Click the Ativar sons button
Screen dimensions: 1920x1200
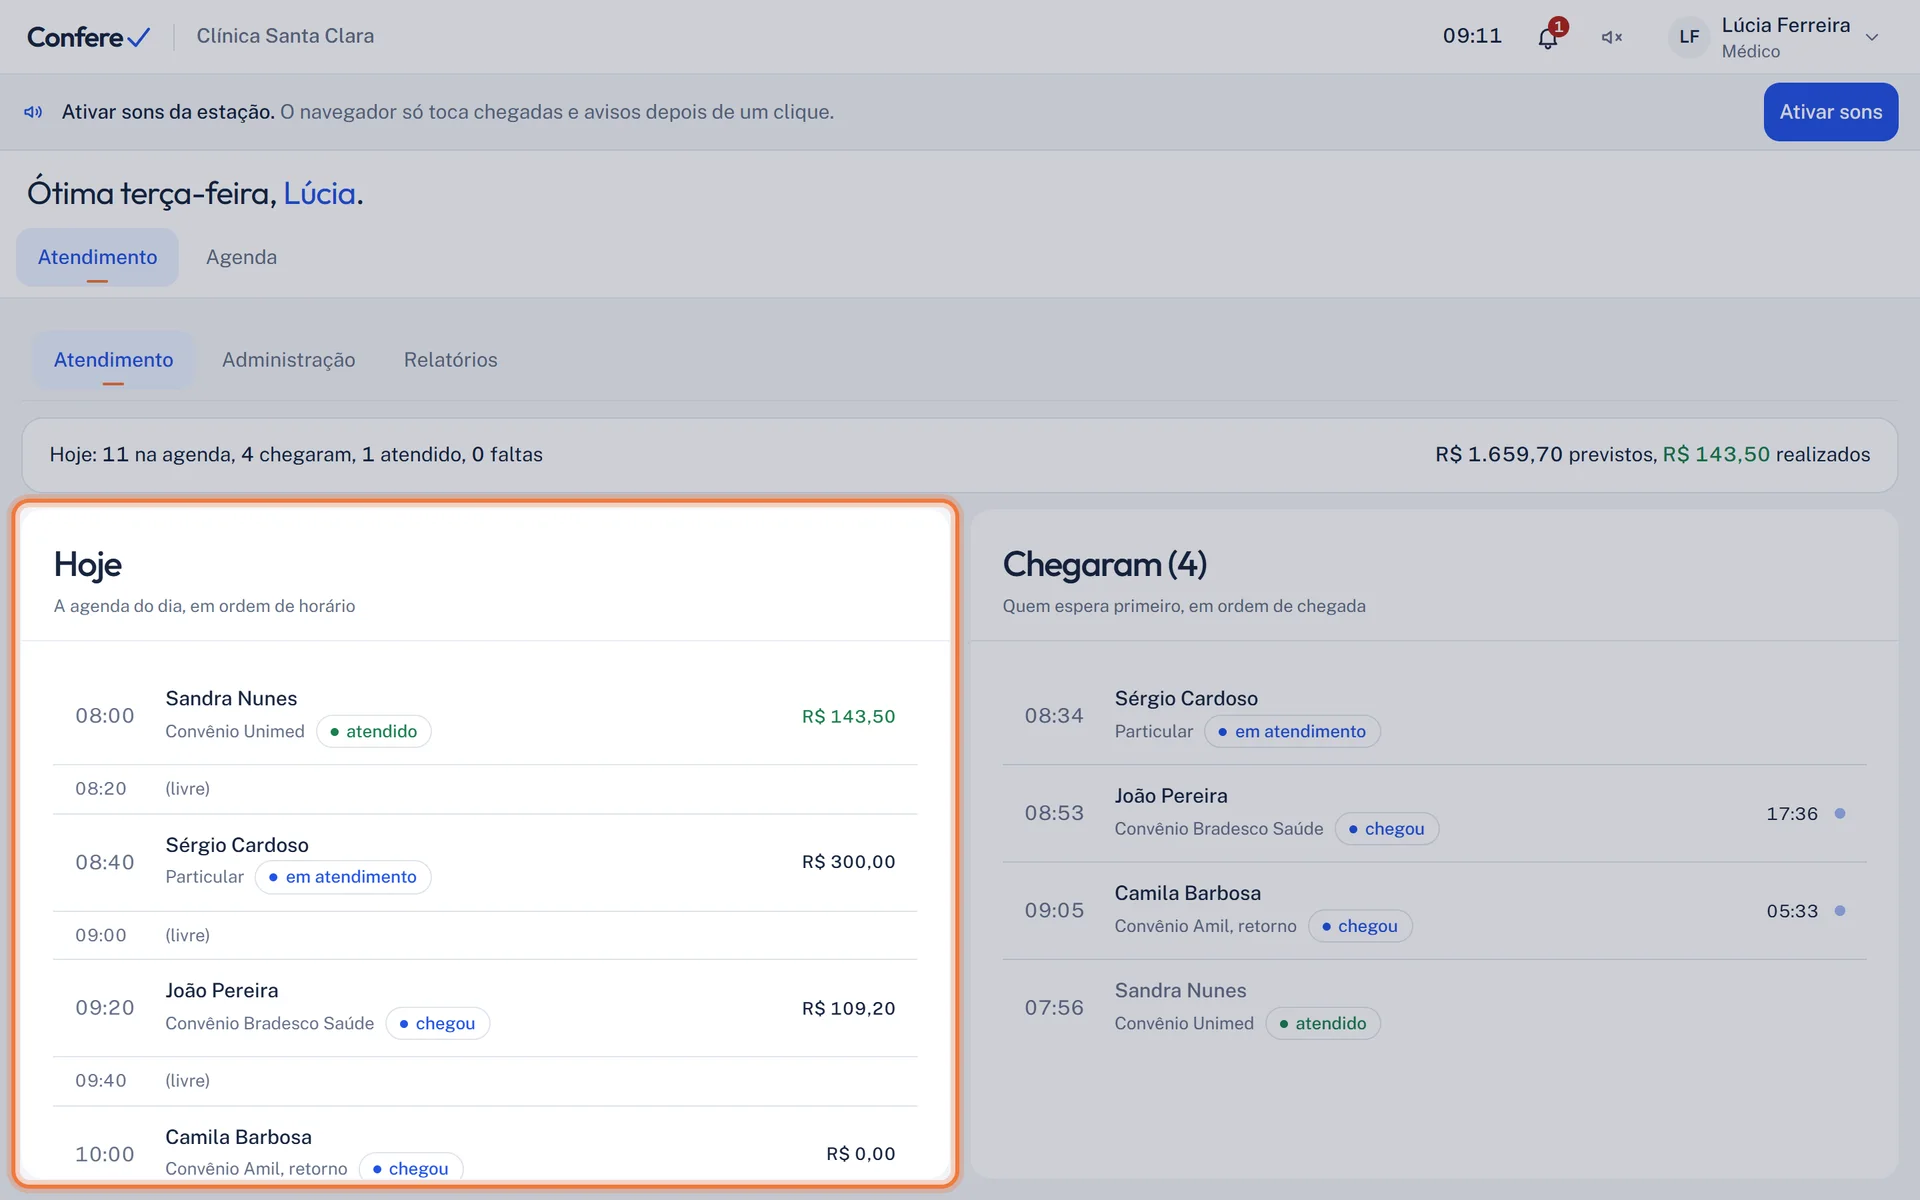point(1830,112)
